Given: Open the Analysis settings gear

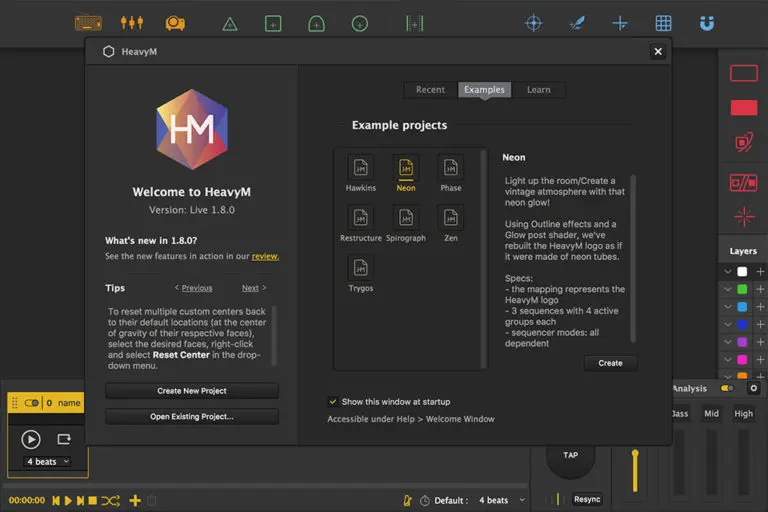Looking at the screenshot, I should (x=753, y=388).
